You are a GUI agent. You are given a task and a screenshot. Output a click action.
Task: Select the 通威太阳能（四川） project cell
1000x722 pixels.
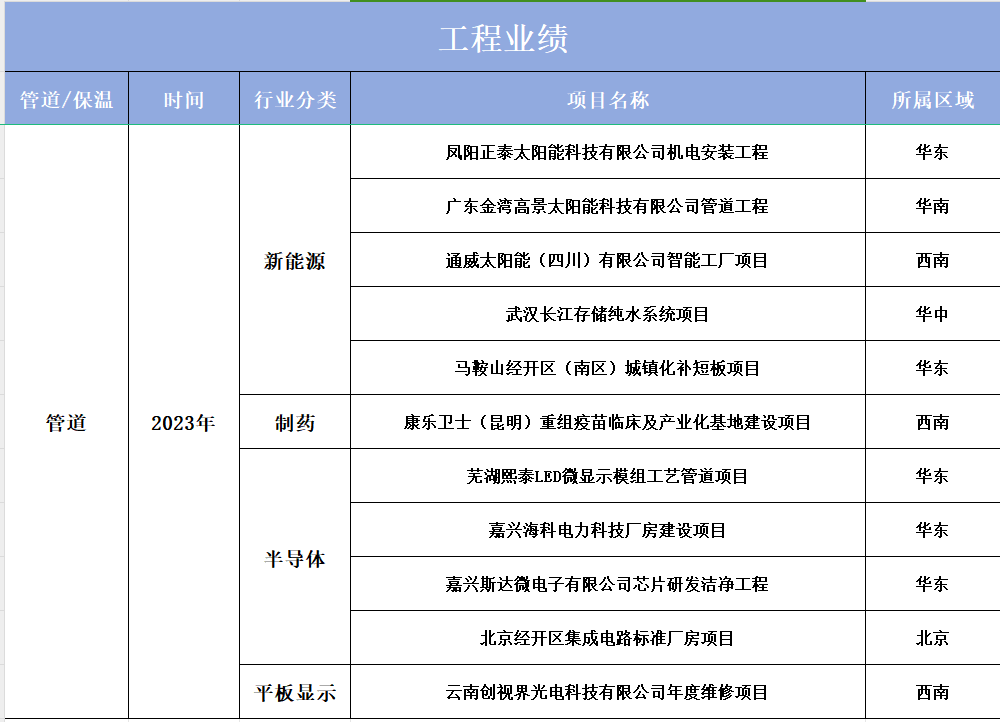click(607, 260)
